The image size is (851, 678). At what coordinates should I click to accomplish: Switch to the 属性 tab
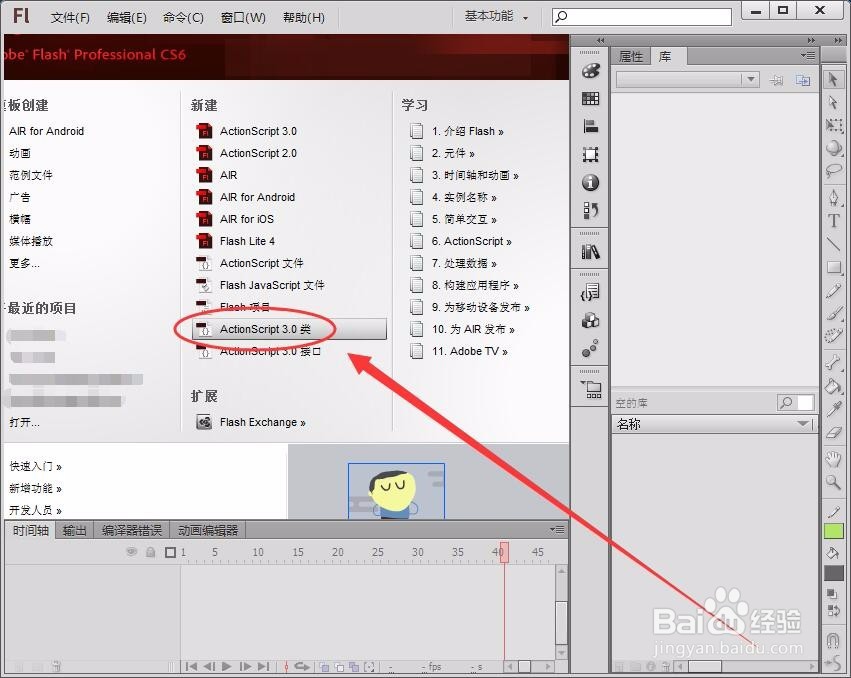pyautogui.click(x=631, y=56)
